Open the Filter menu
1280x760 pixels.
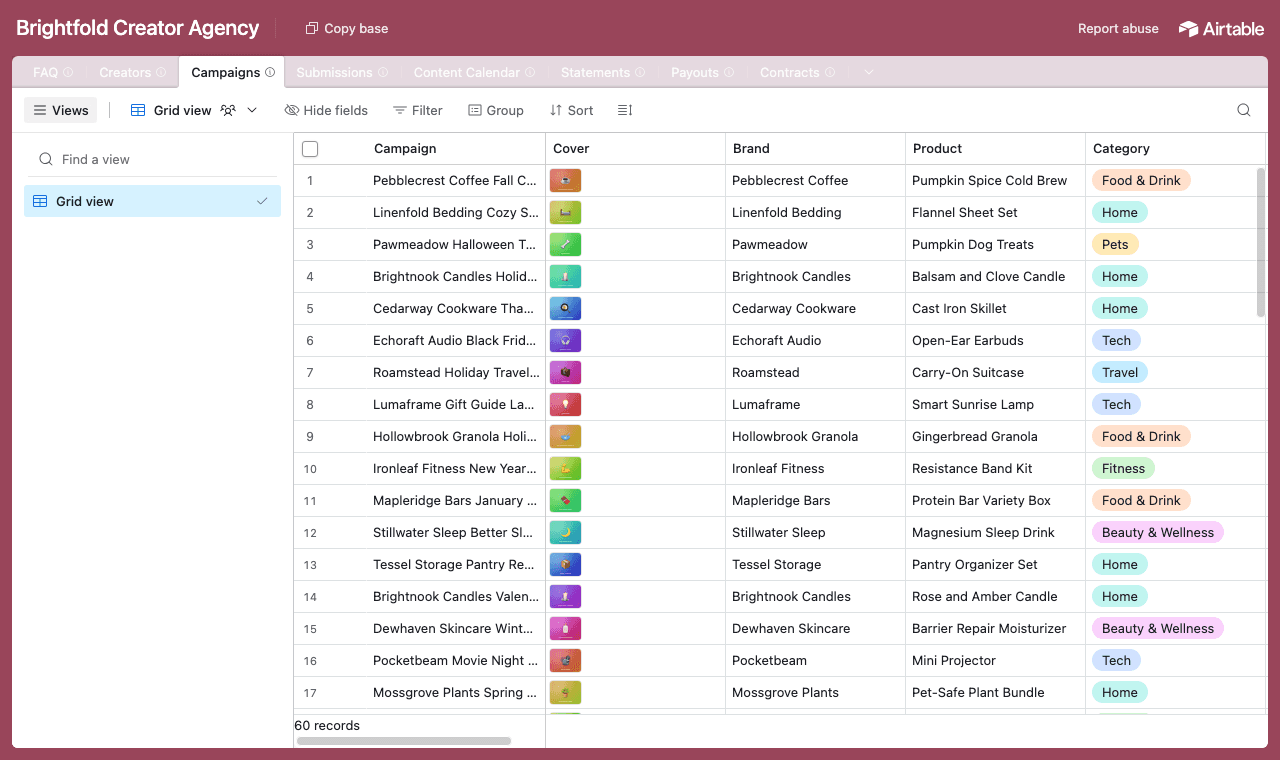[418, 110]
